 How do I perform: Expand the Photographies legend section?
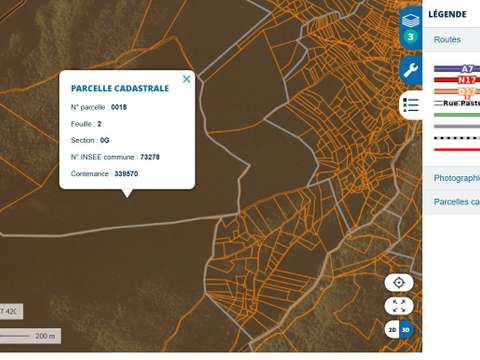(451, 178)
